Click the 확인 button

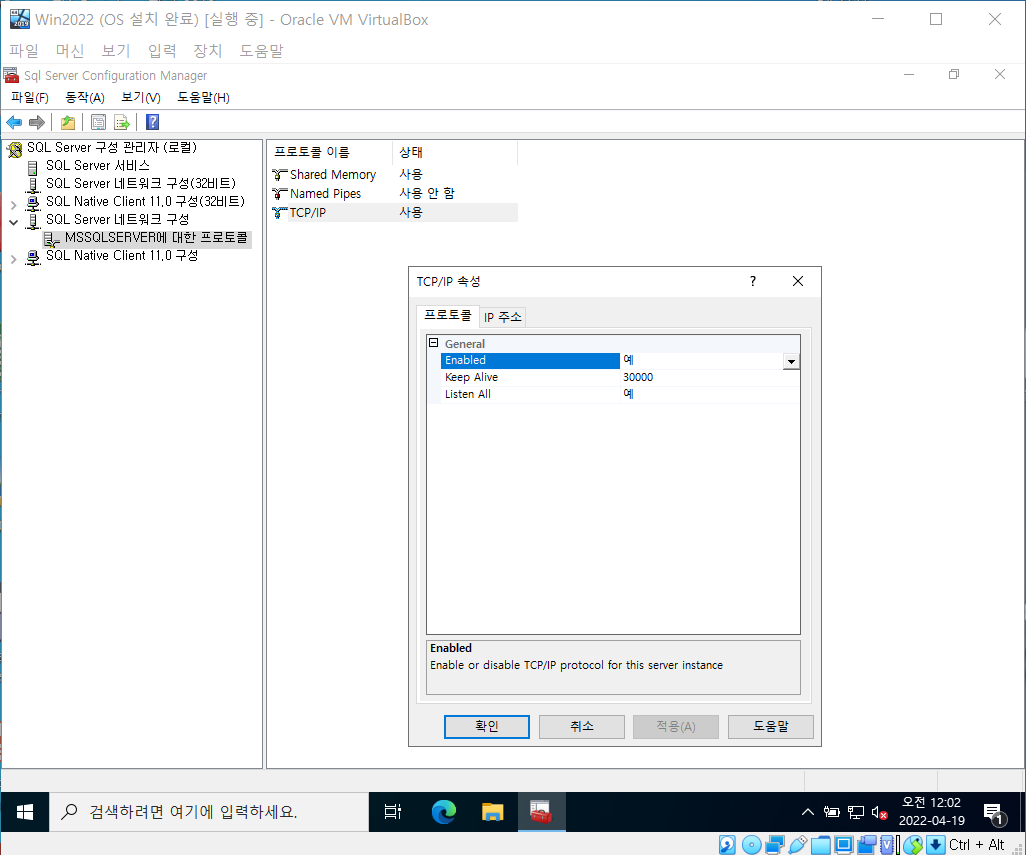pos(487,726)
